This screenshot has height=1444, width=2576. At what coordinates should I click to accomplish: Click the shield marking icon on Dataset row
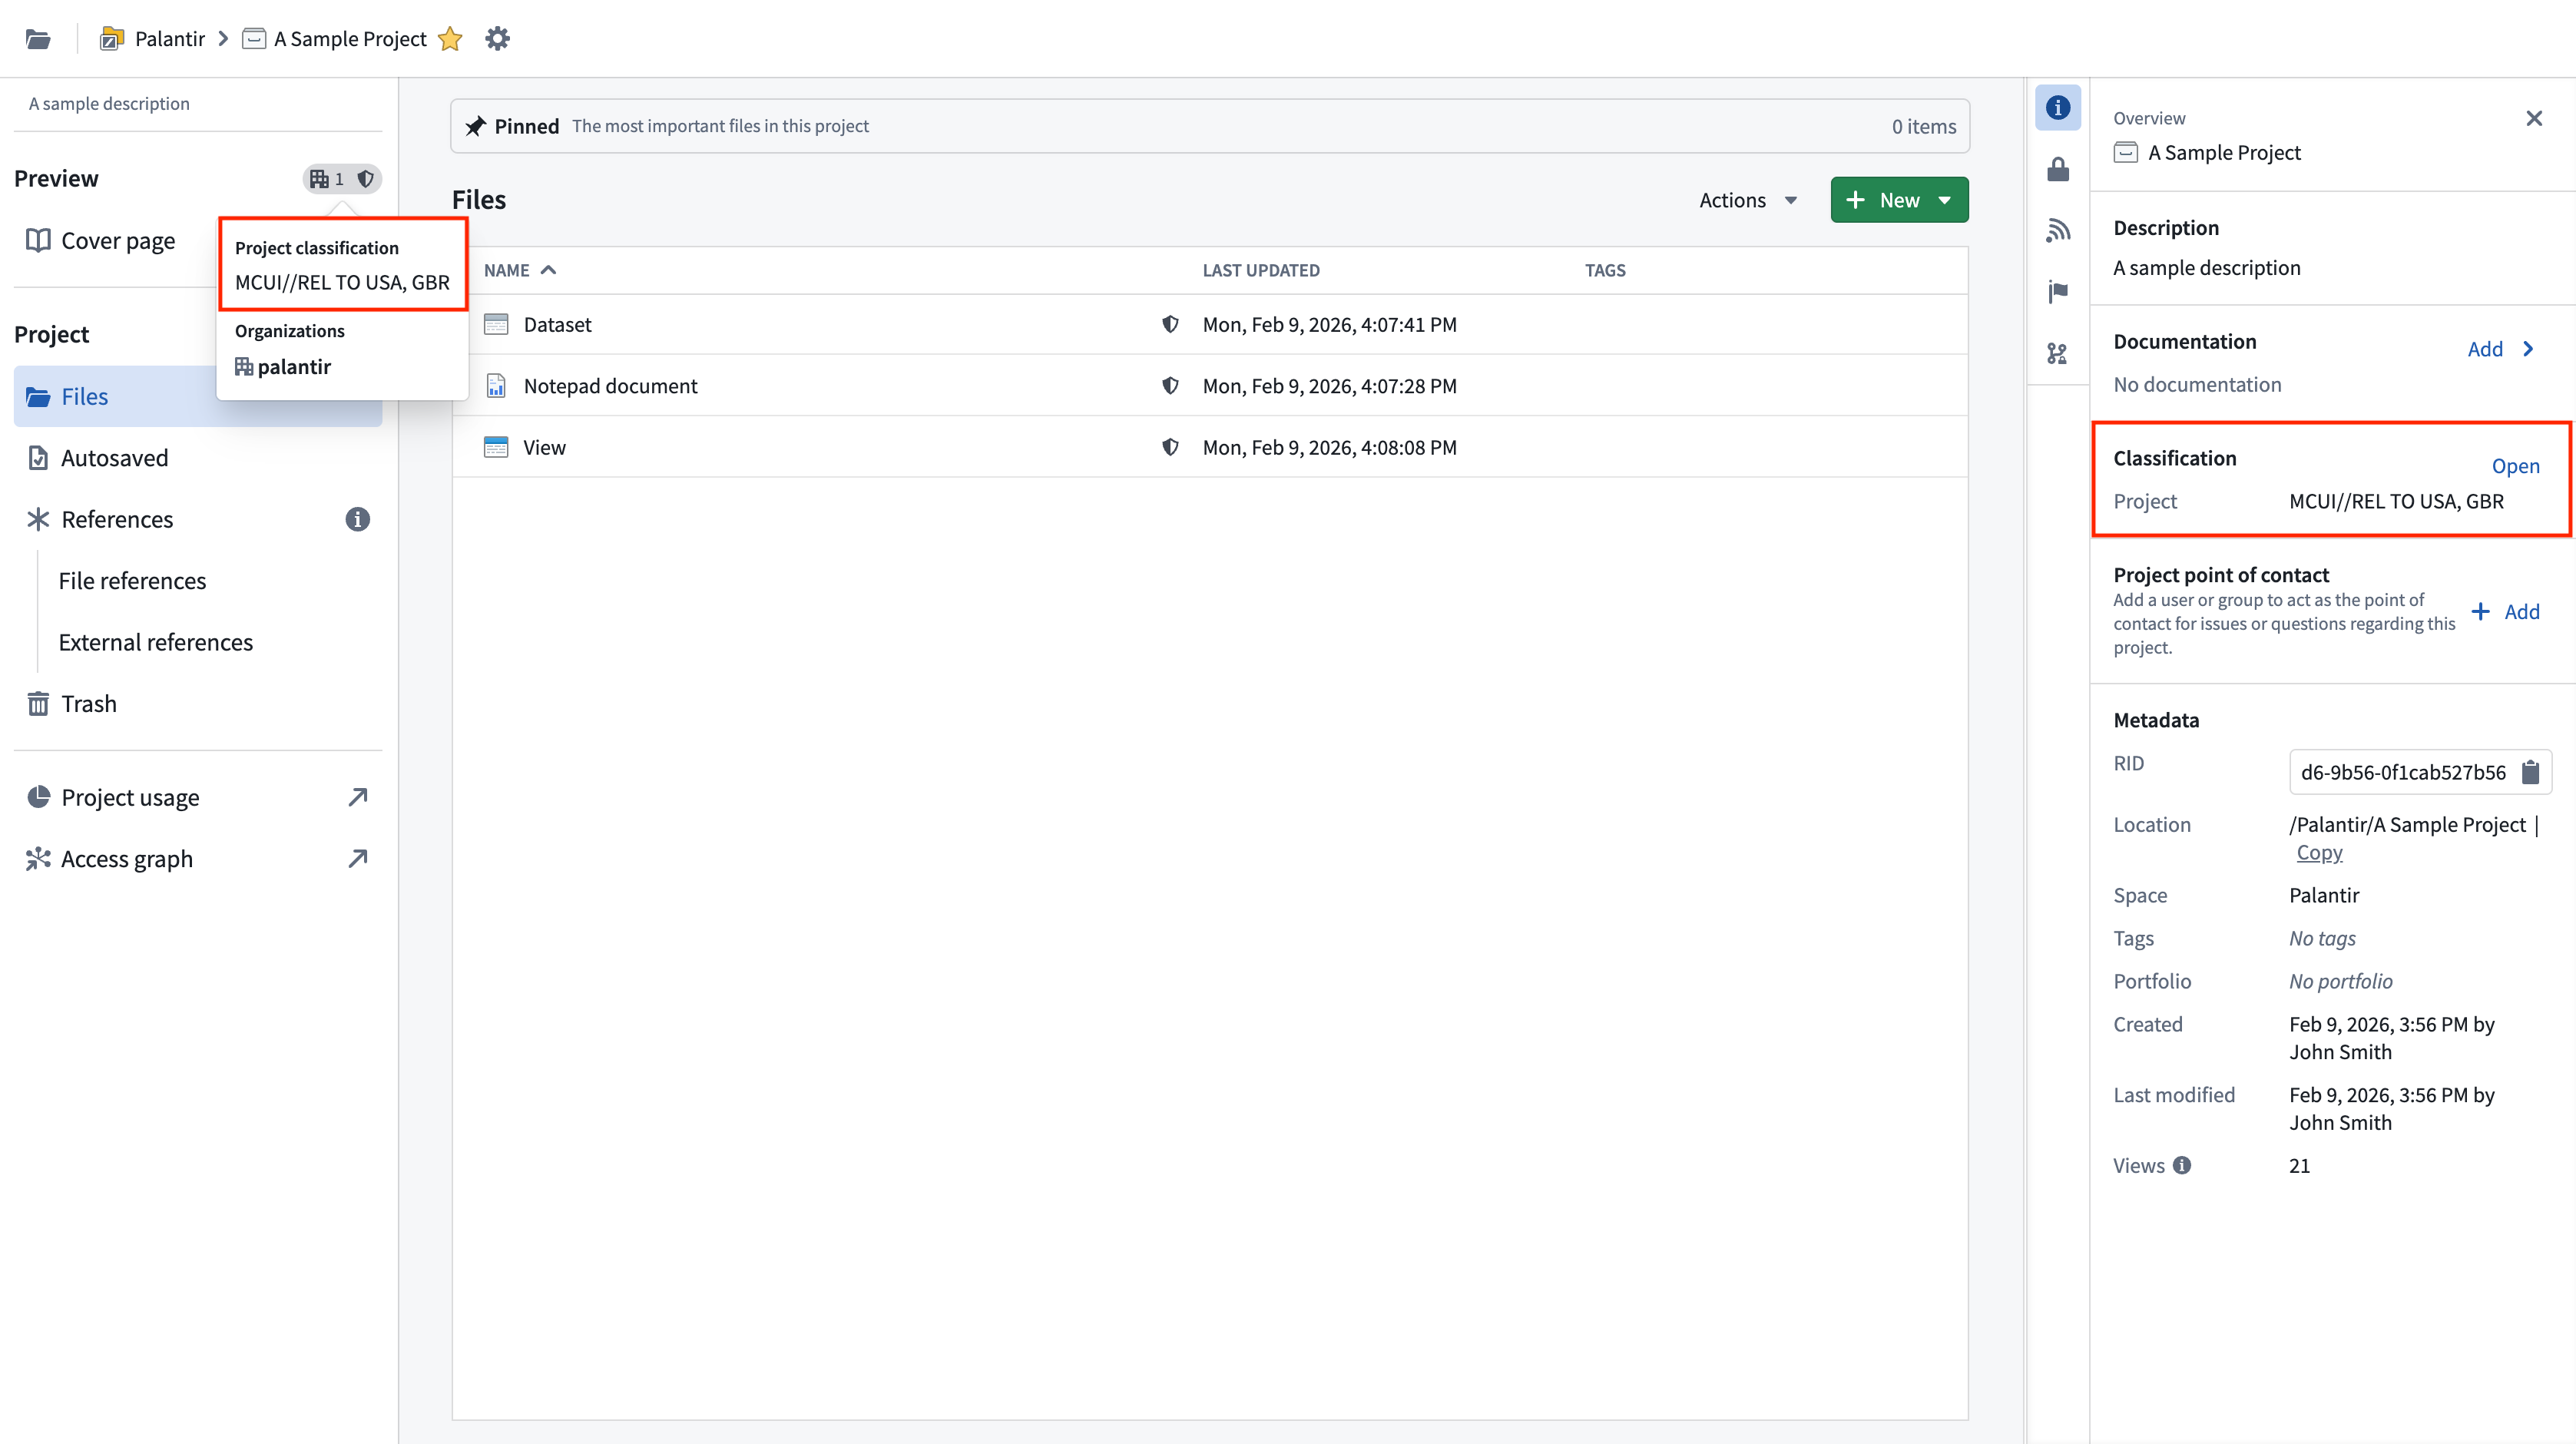[x=1170, y=324]
